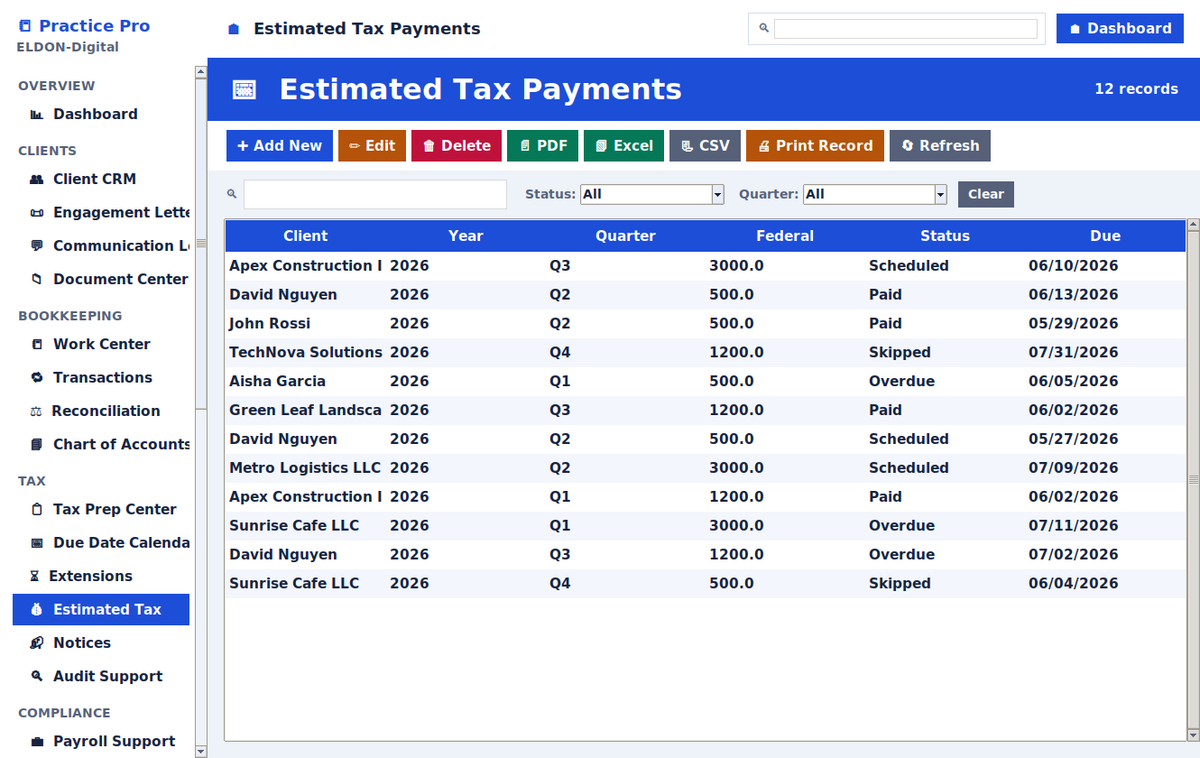Click the breadcrumb icon beside page title

[x=234, y=30]
